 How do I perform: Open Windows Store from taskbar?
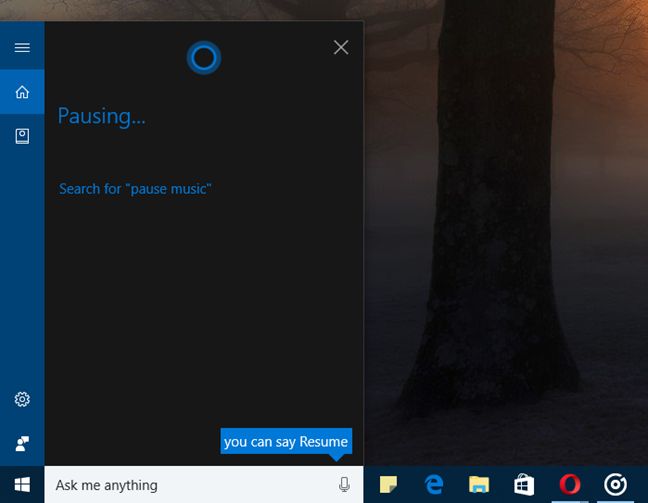524,484
